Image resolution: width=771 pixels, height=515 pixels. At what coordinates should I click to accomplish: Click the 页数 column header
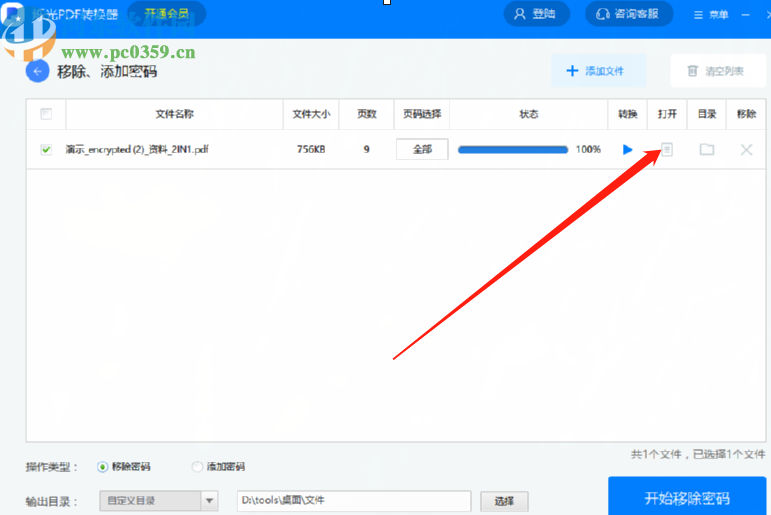pos(366,114)
